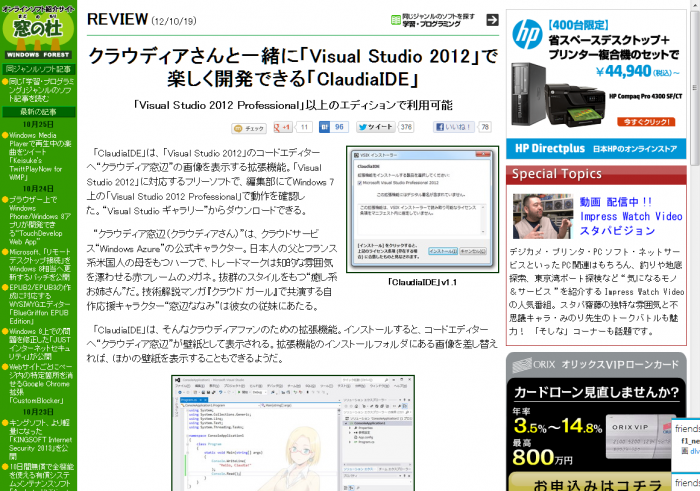Click the Google +1 button

[x=282, y=127]
